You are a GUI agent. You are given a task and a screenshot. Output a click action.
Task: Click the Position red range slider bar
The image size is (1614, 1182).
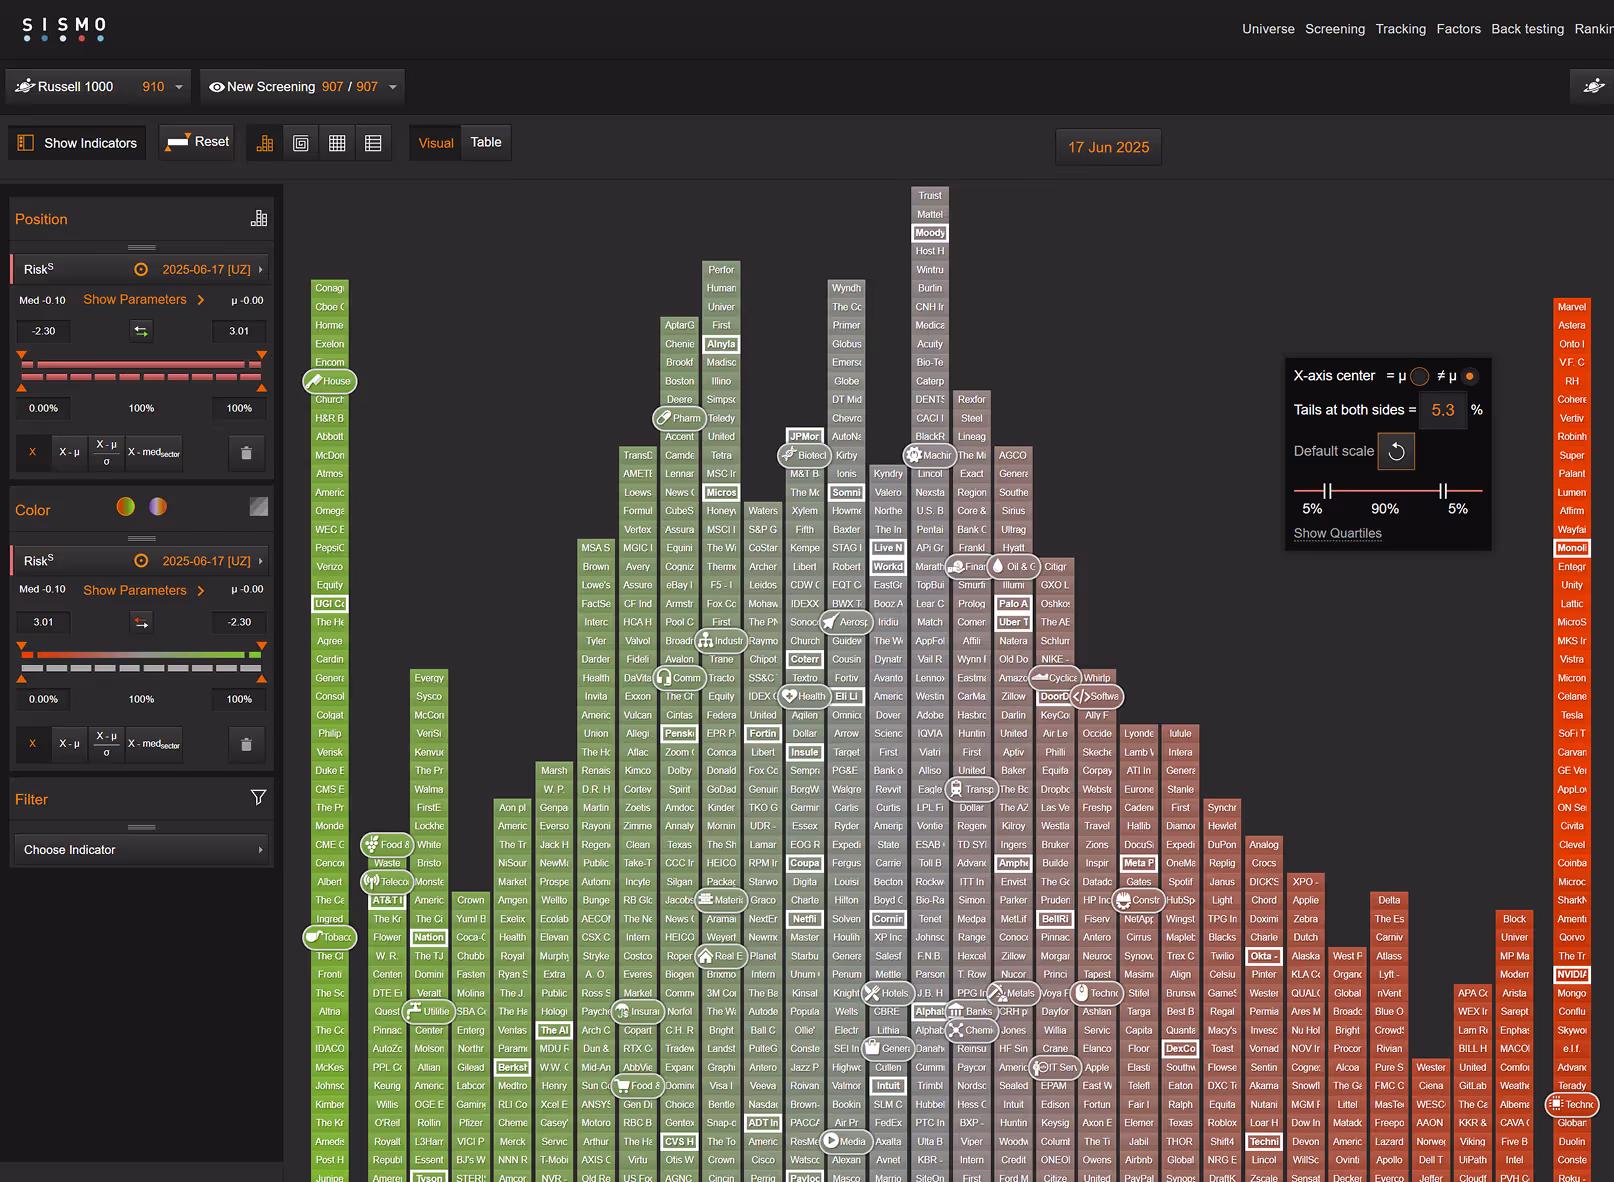[x=141, y=364]
